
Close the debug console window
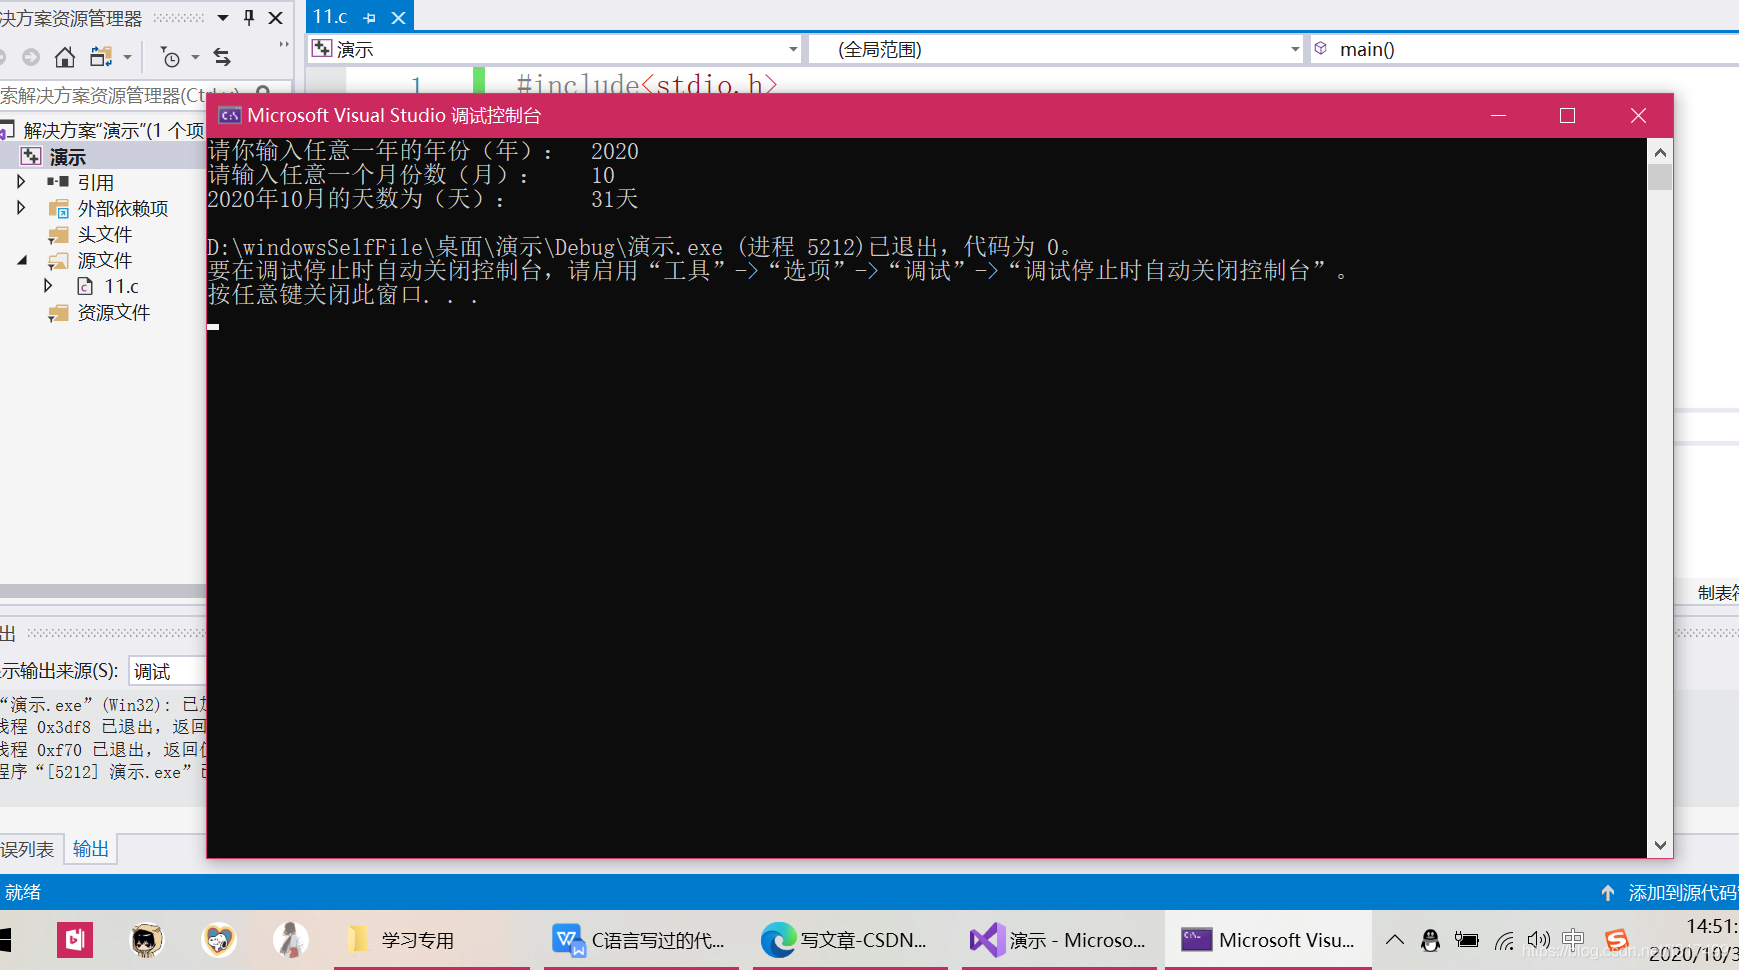tap(1637, 115)
